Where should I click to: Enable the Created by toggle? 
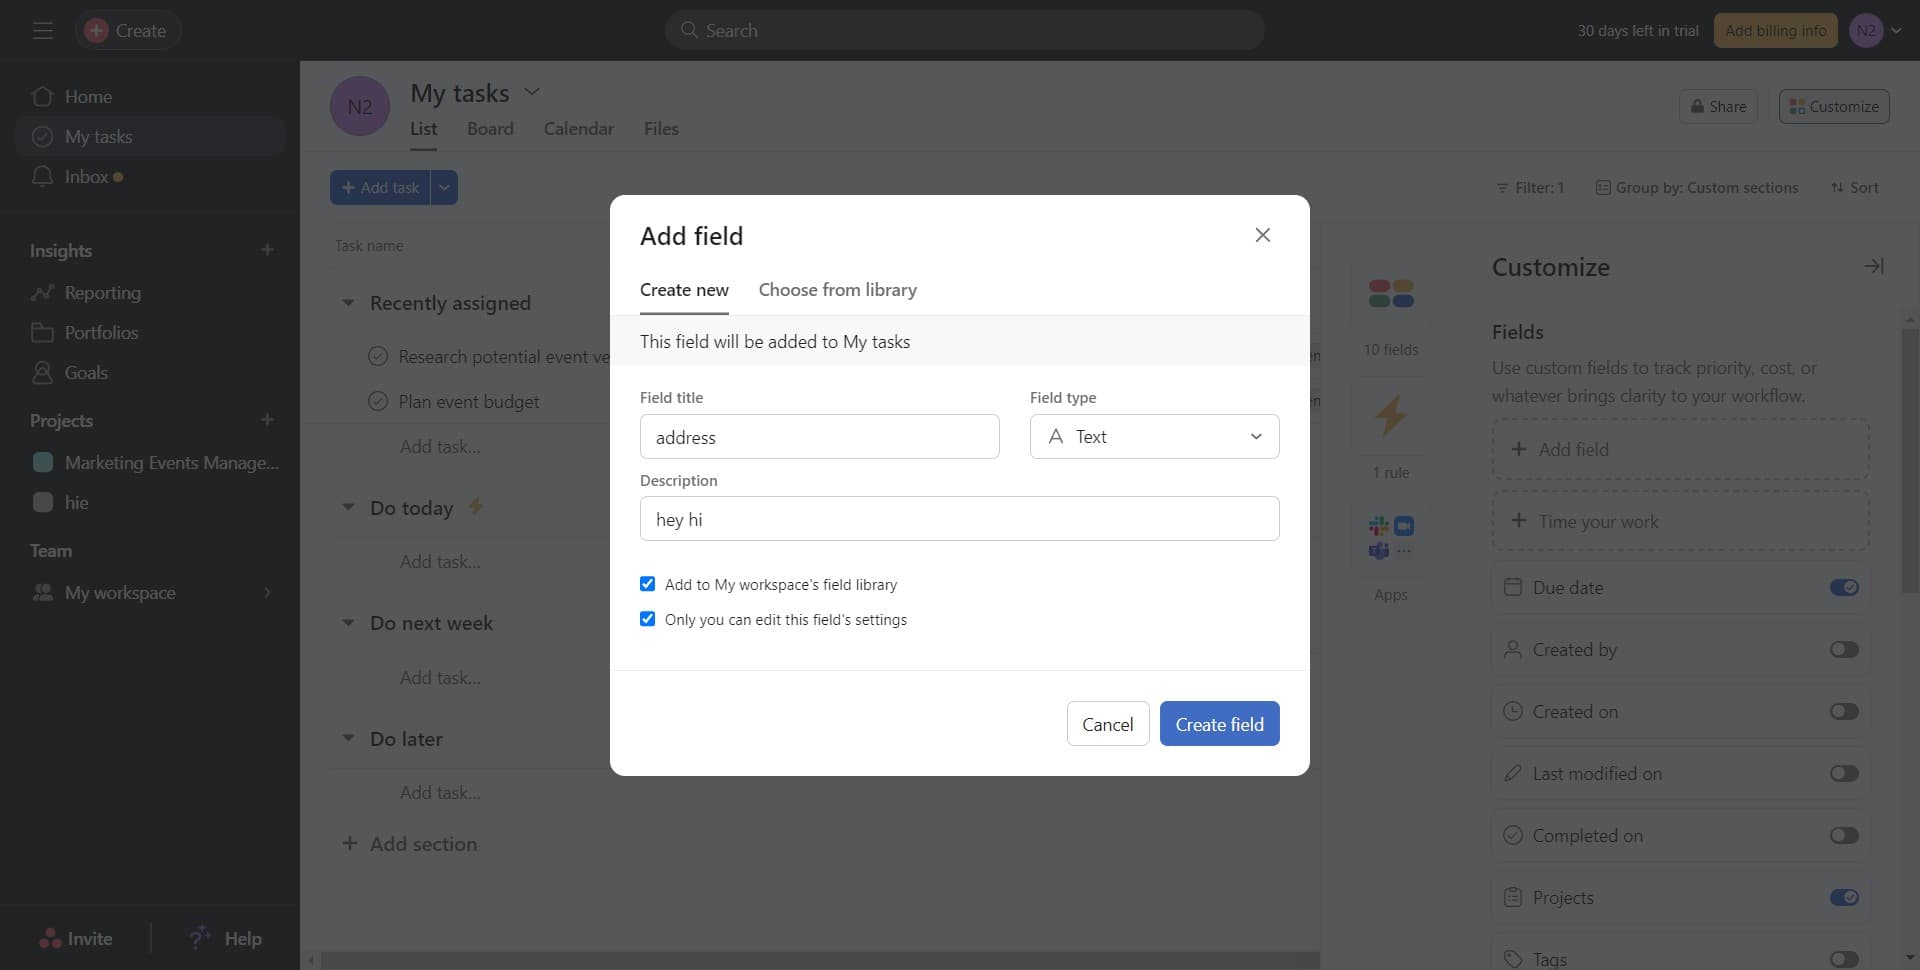pyautogui.click(x=1843, y=649)
